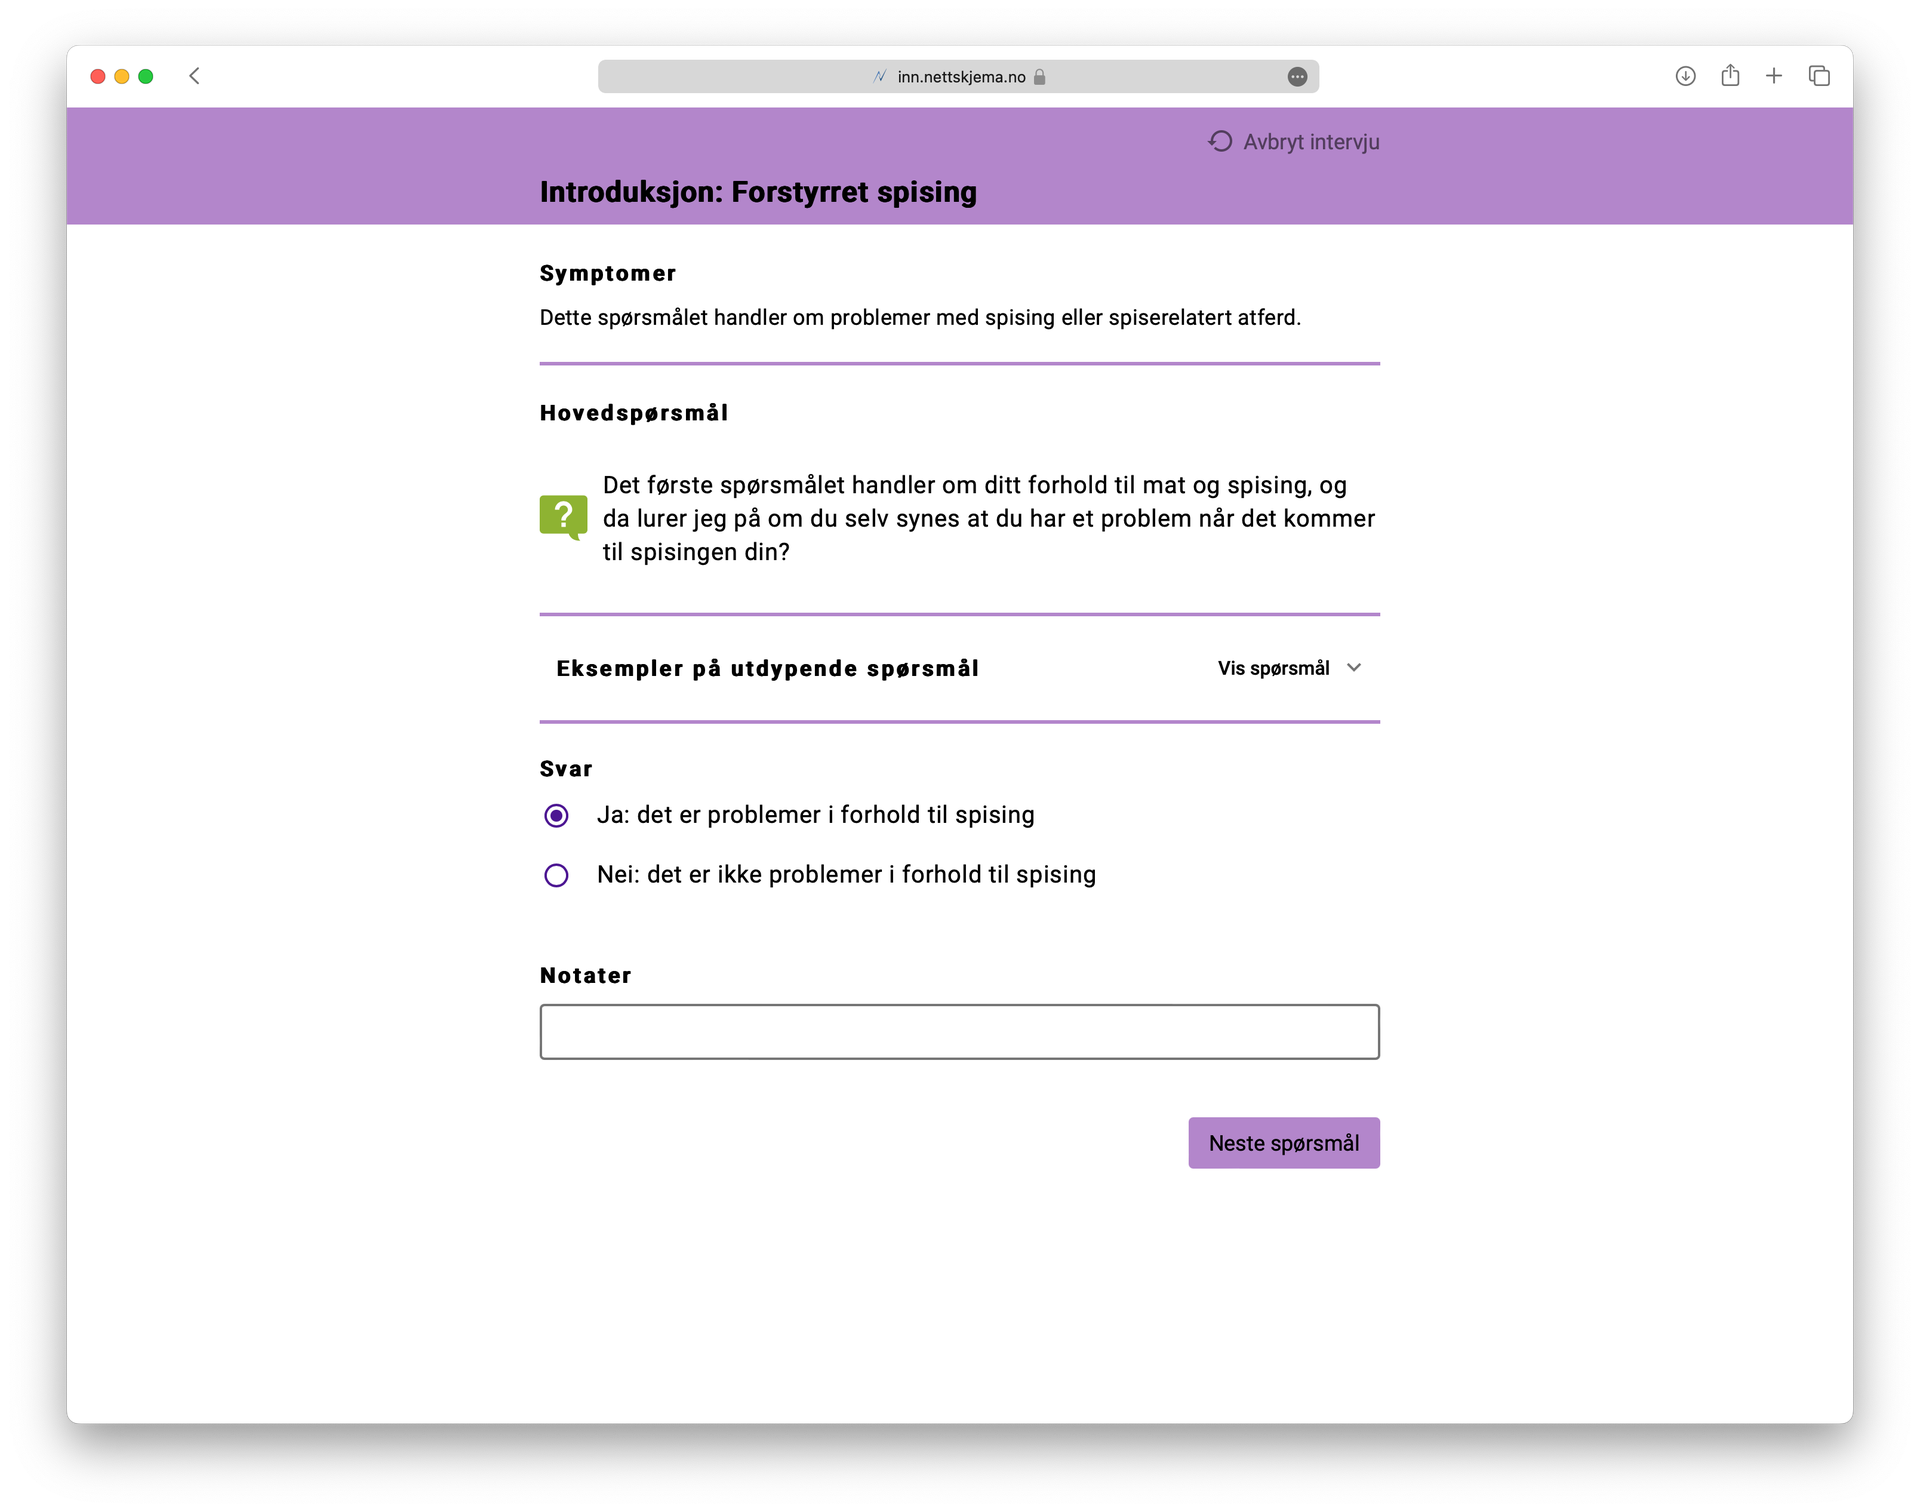
Task: Open the downloads icon in toolbar
Action: (x=1685, y=76)
